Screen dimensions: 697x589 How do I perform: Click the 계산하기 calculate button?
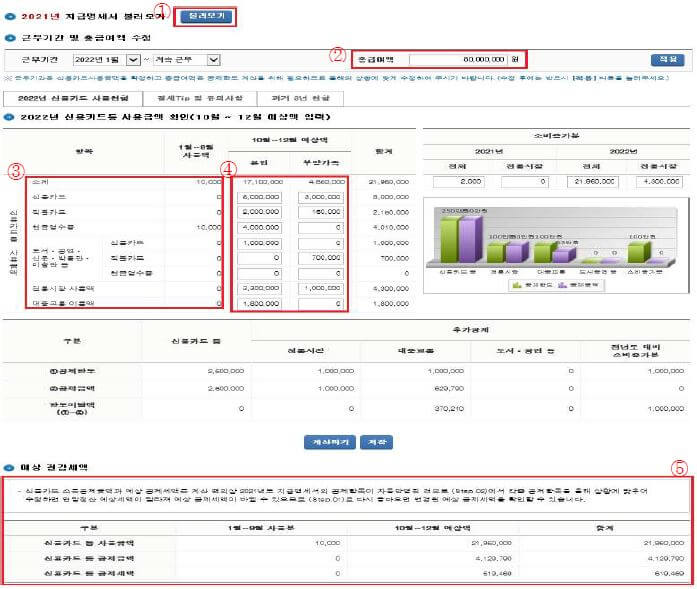tap(330, 442)
